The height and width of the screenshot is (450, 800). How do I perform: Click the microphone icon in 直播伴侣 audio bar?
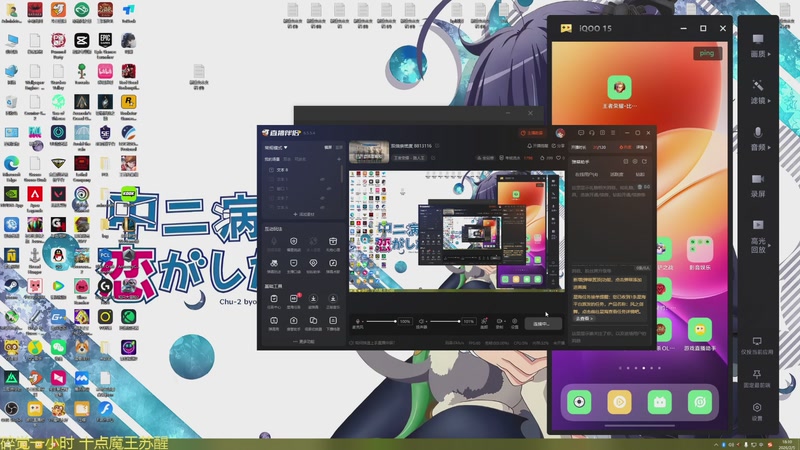click(357, 321)
